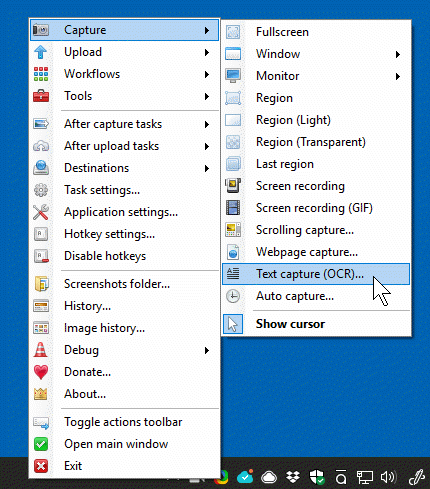Expand the Tools submenu arrow
430x489 pixels.
(207, 96)
